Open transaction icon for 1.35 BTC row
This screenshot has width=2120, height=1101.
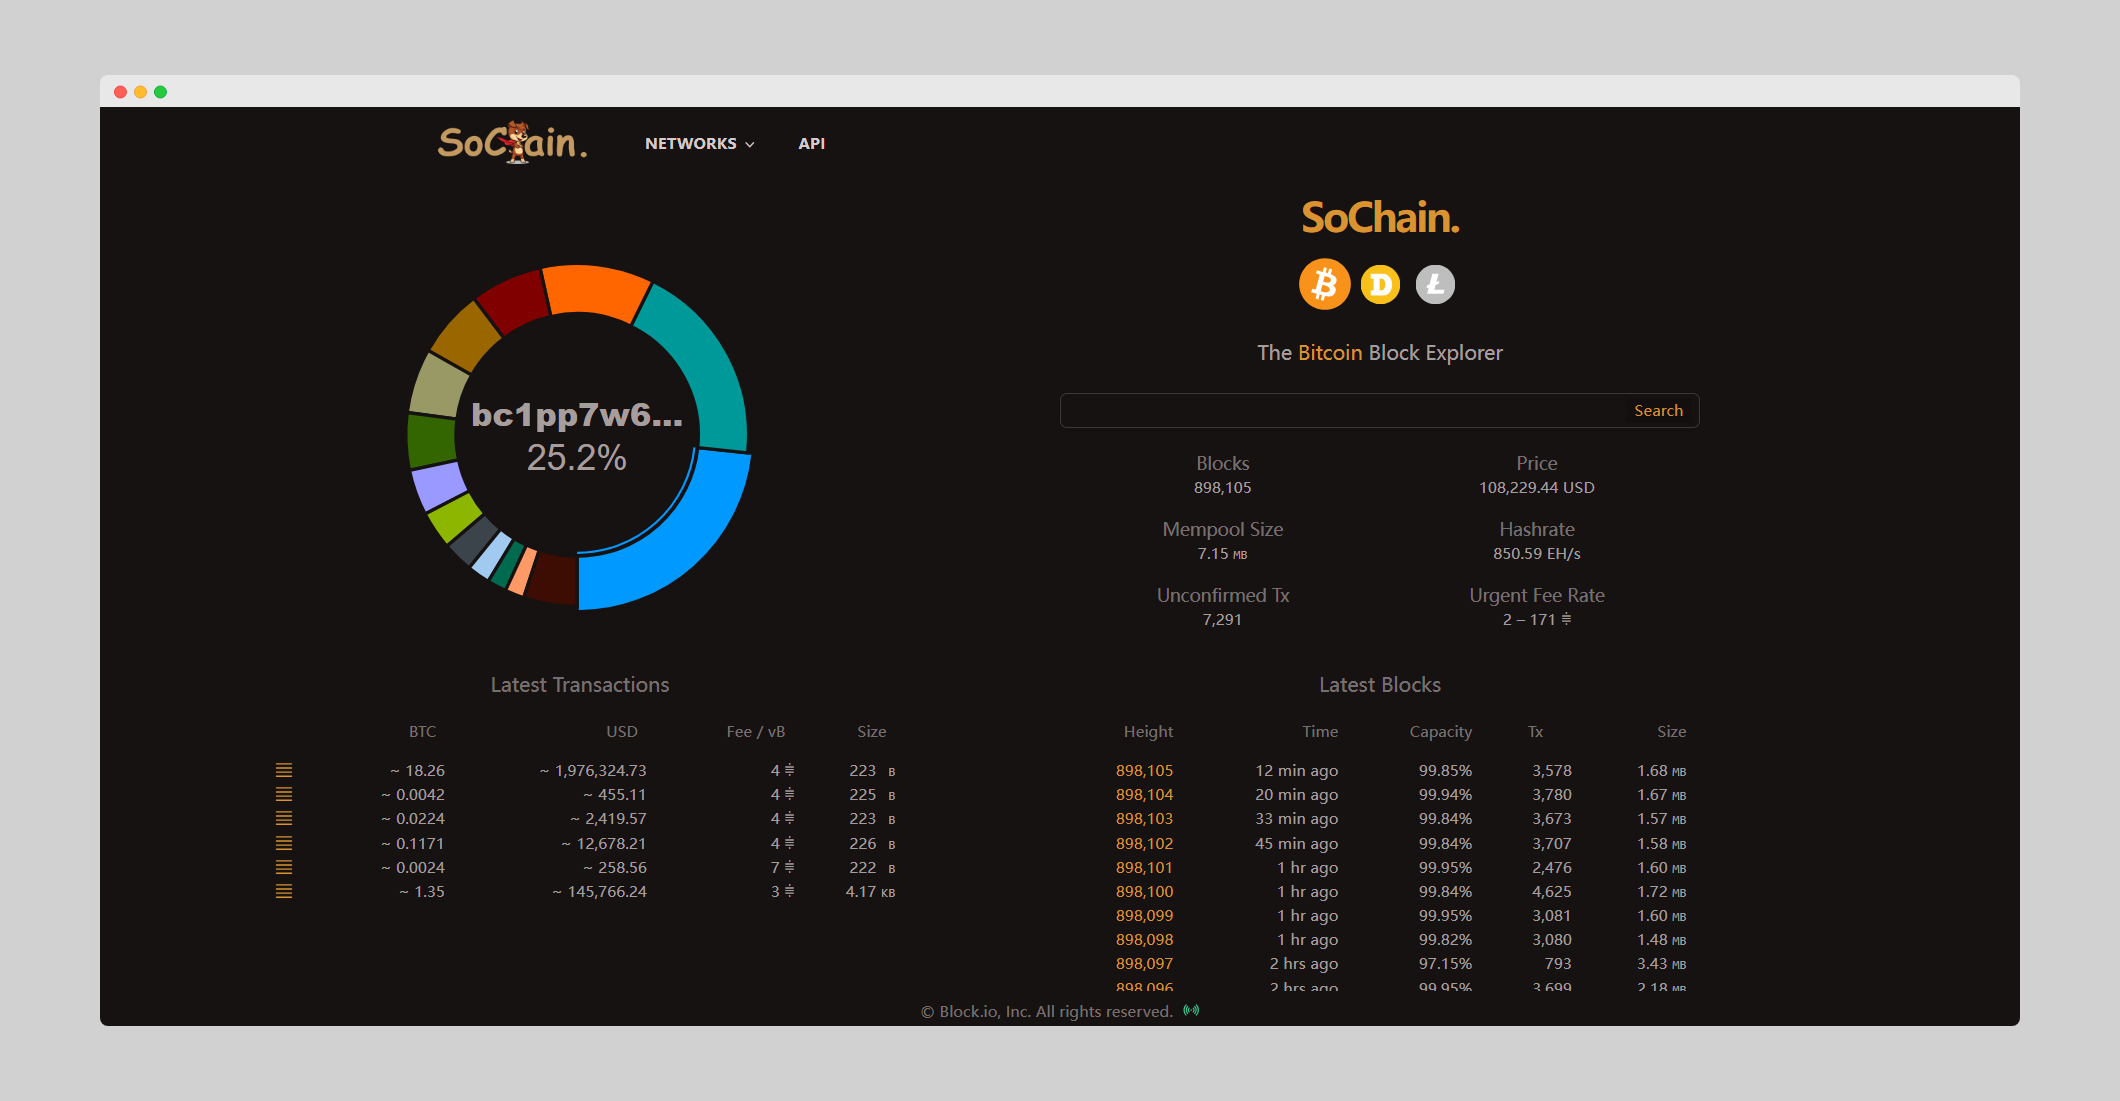[284, 891]
